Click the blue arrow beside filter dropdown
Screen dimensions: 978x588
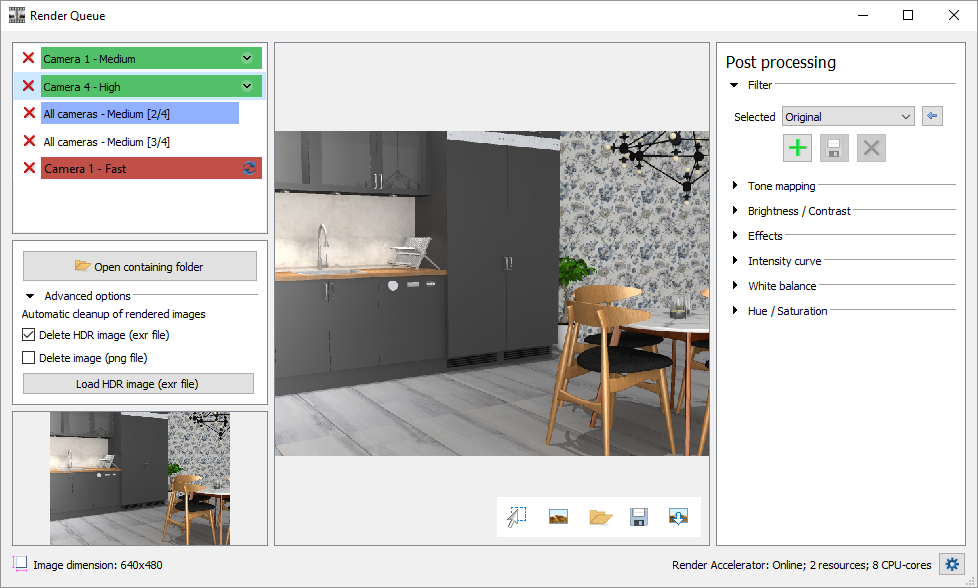(932, 117)
